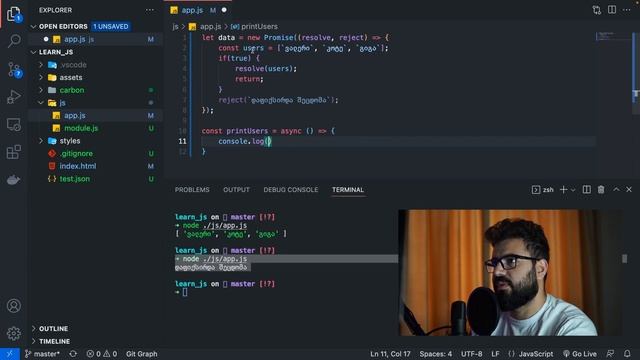Open test.json in the file tree
This screenshot has width=640, height=360.
point(75,179)
